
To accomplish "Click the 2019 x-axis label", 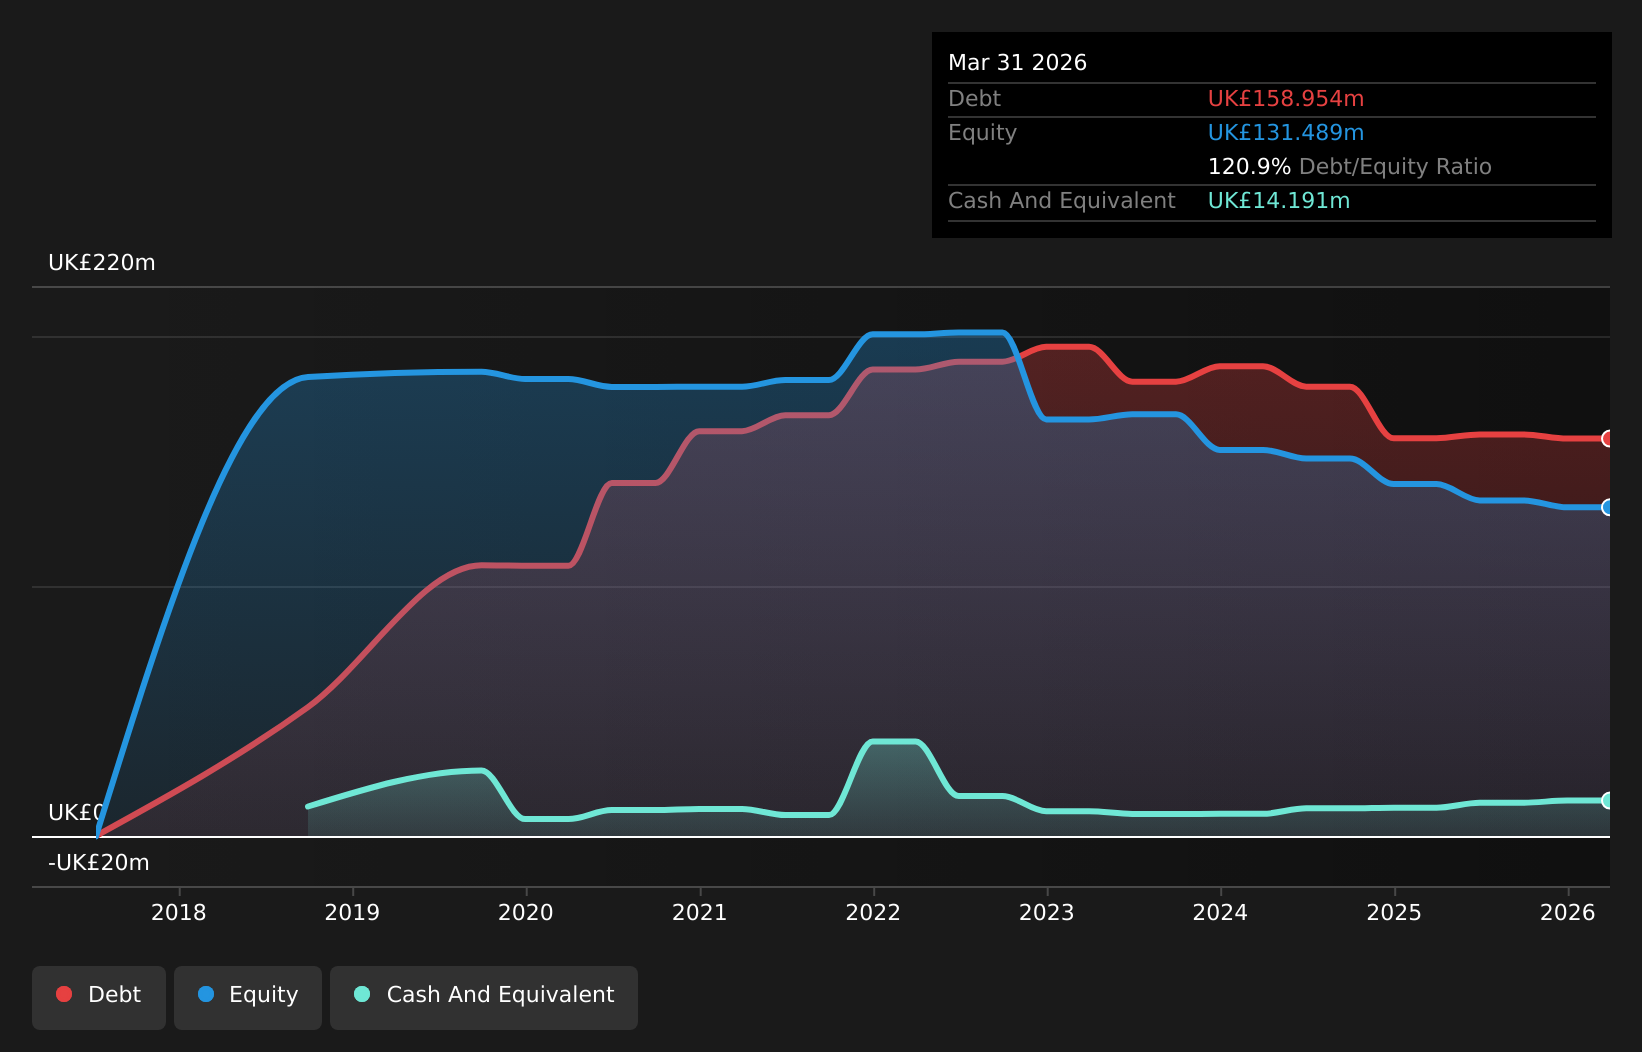I will coord(352,912).
